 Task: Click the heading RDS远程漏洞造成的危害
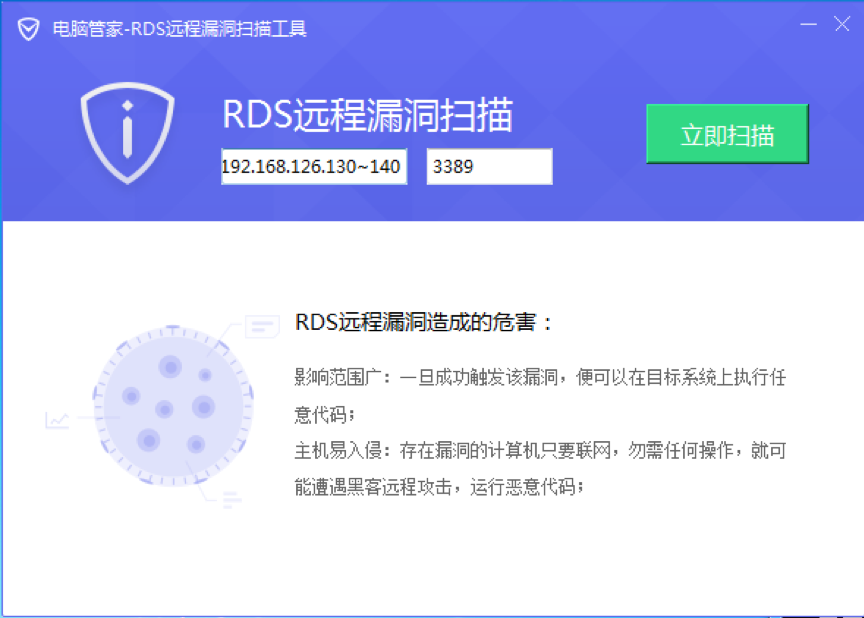423,322
